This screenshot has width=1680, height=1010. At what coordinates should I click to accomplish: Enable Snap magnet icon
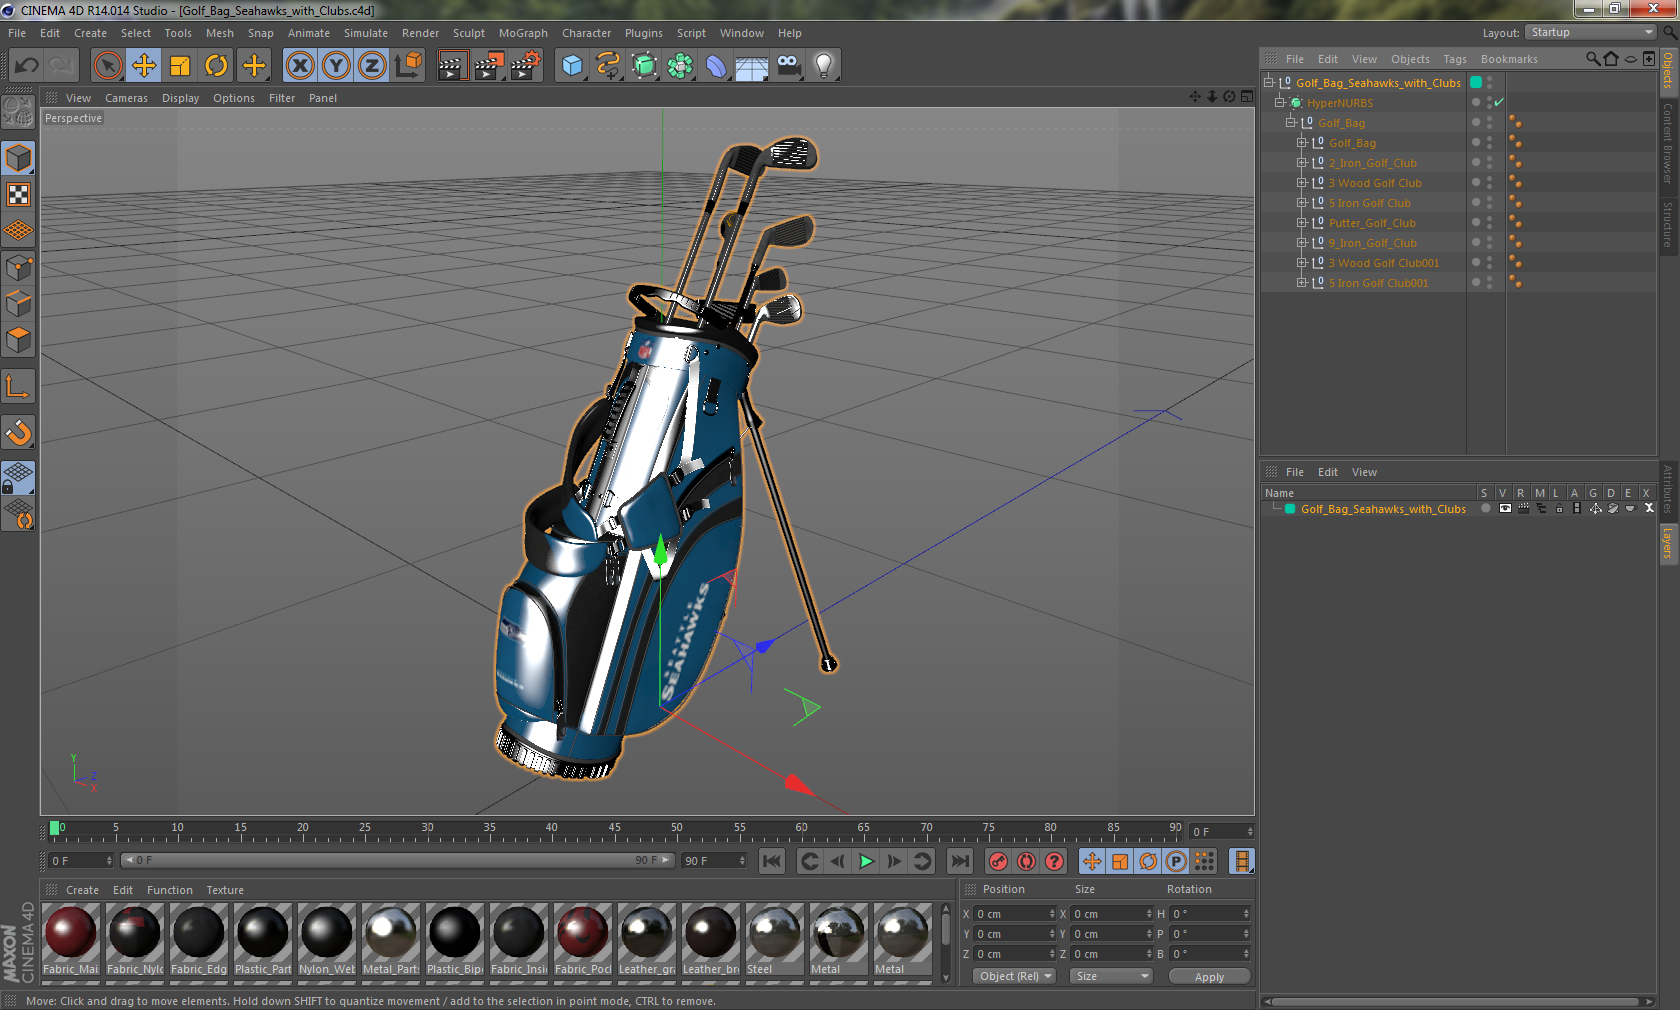tap(19, 432)
